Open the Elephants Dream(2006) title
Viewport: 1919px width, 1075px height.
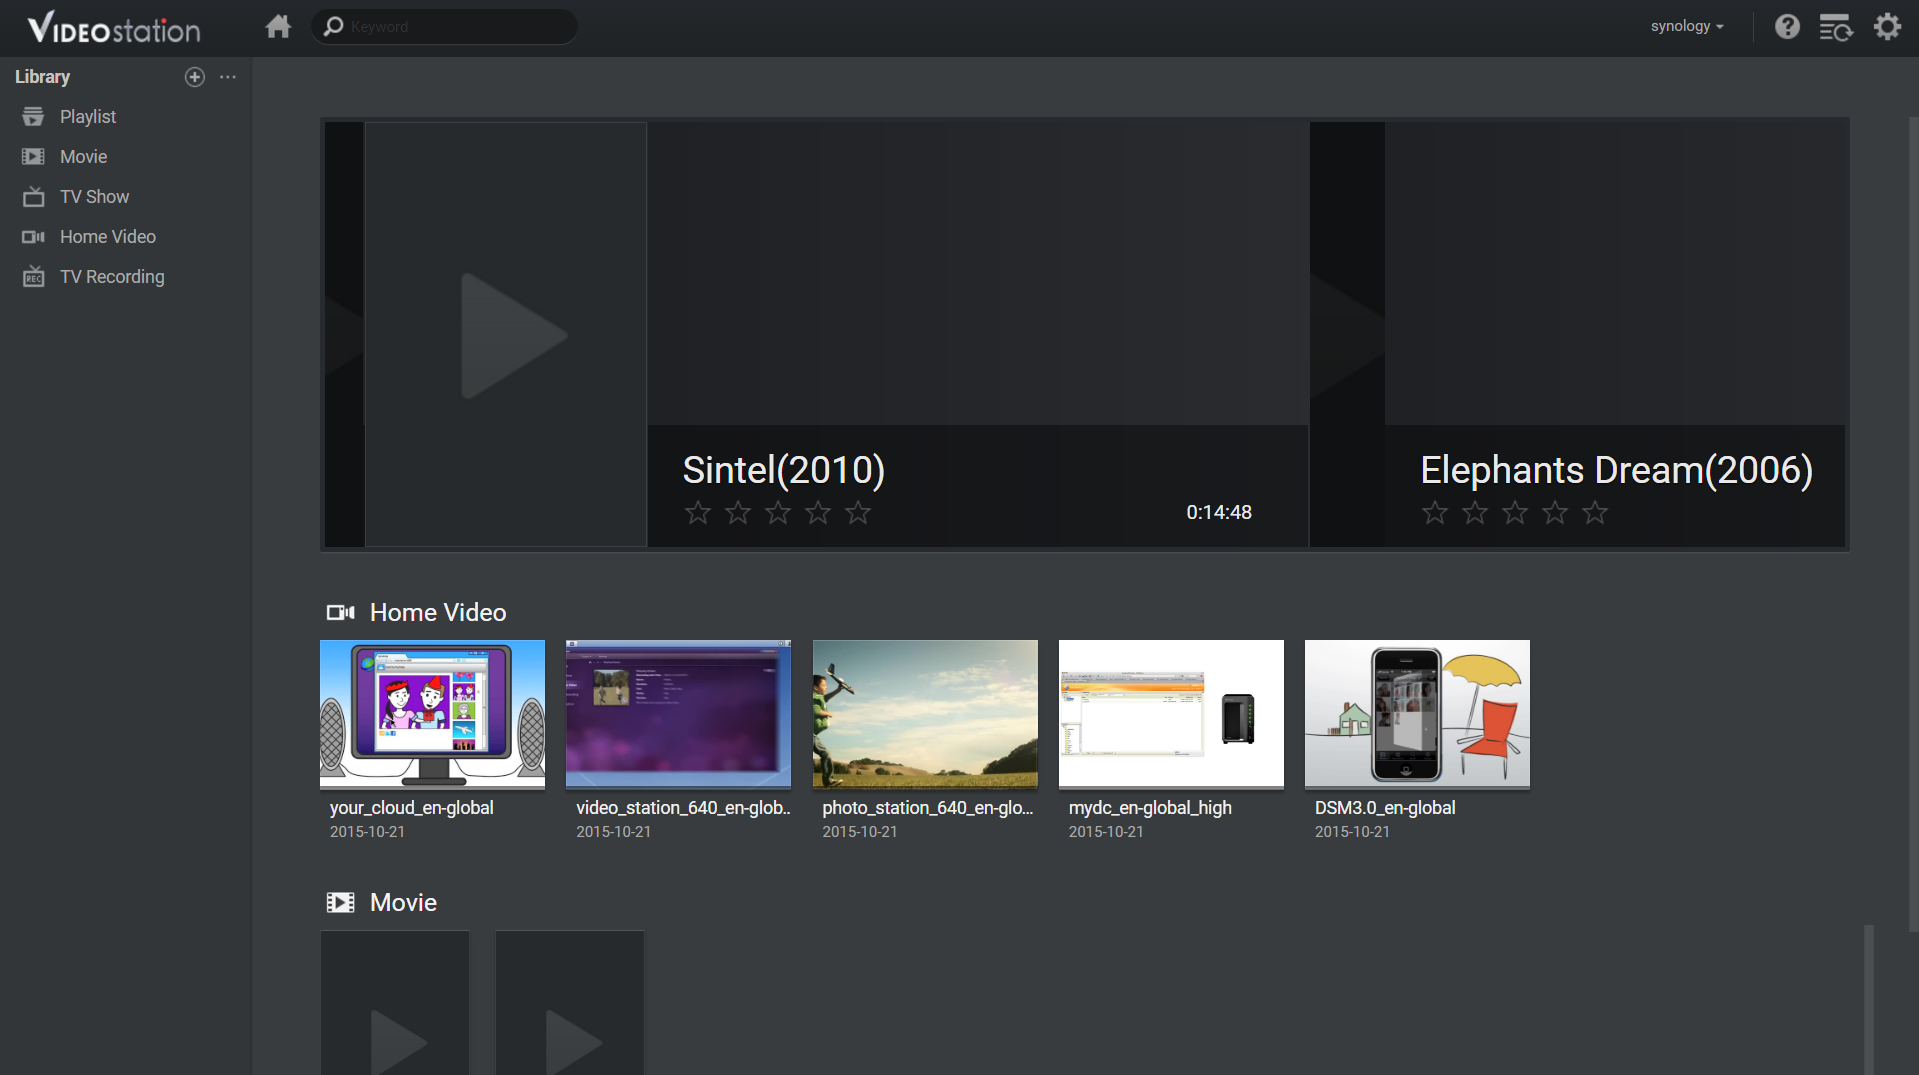click(1616, 470)
